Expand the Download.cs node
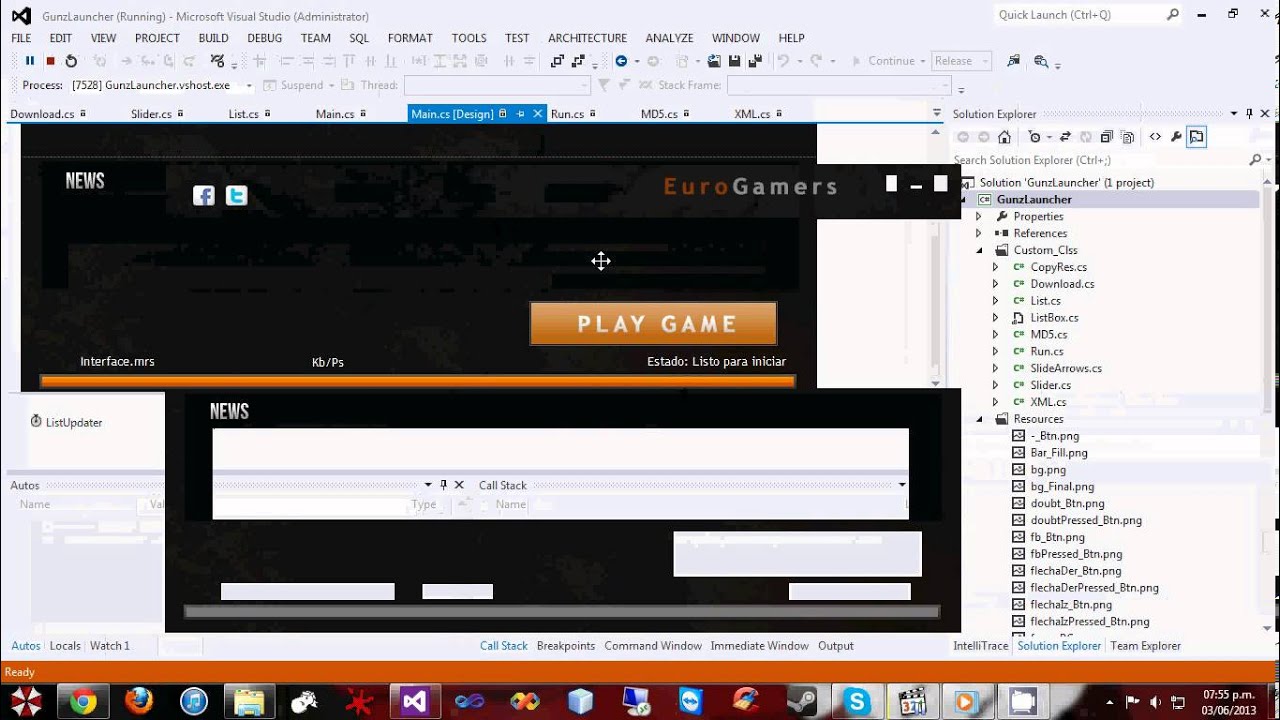This screenshot has width=1280, height=720. point(995,284)
